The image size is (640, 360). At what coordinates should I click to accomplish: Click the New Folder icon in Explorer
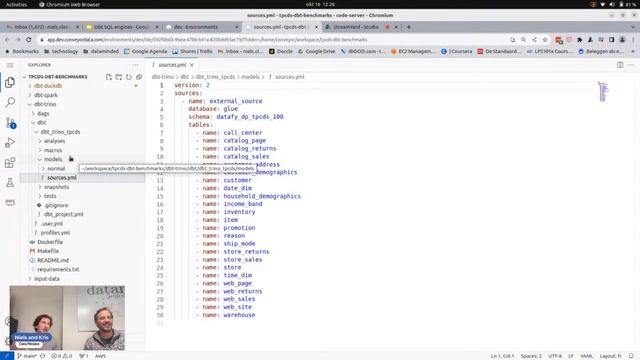119,77
